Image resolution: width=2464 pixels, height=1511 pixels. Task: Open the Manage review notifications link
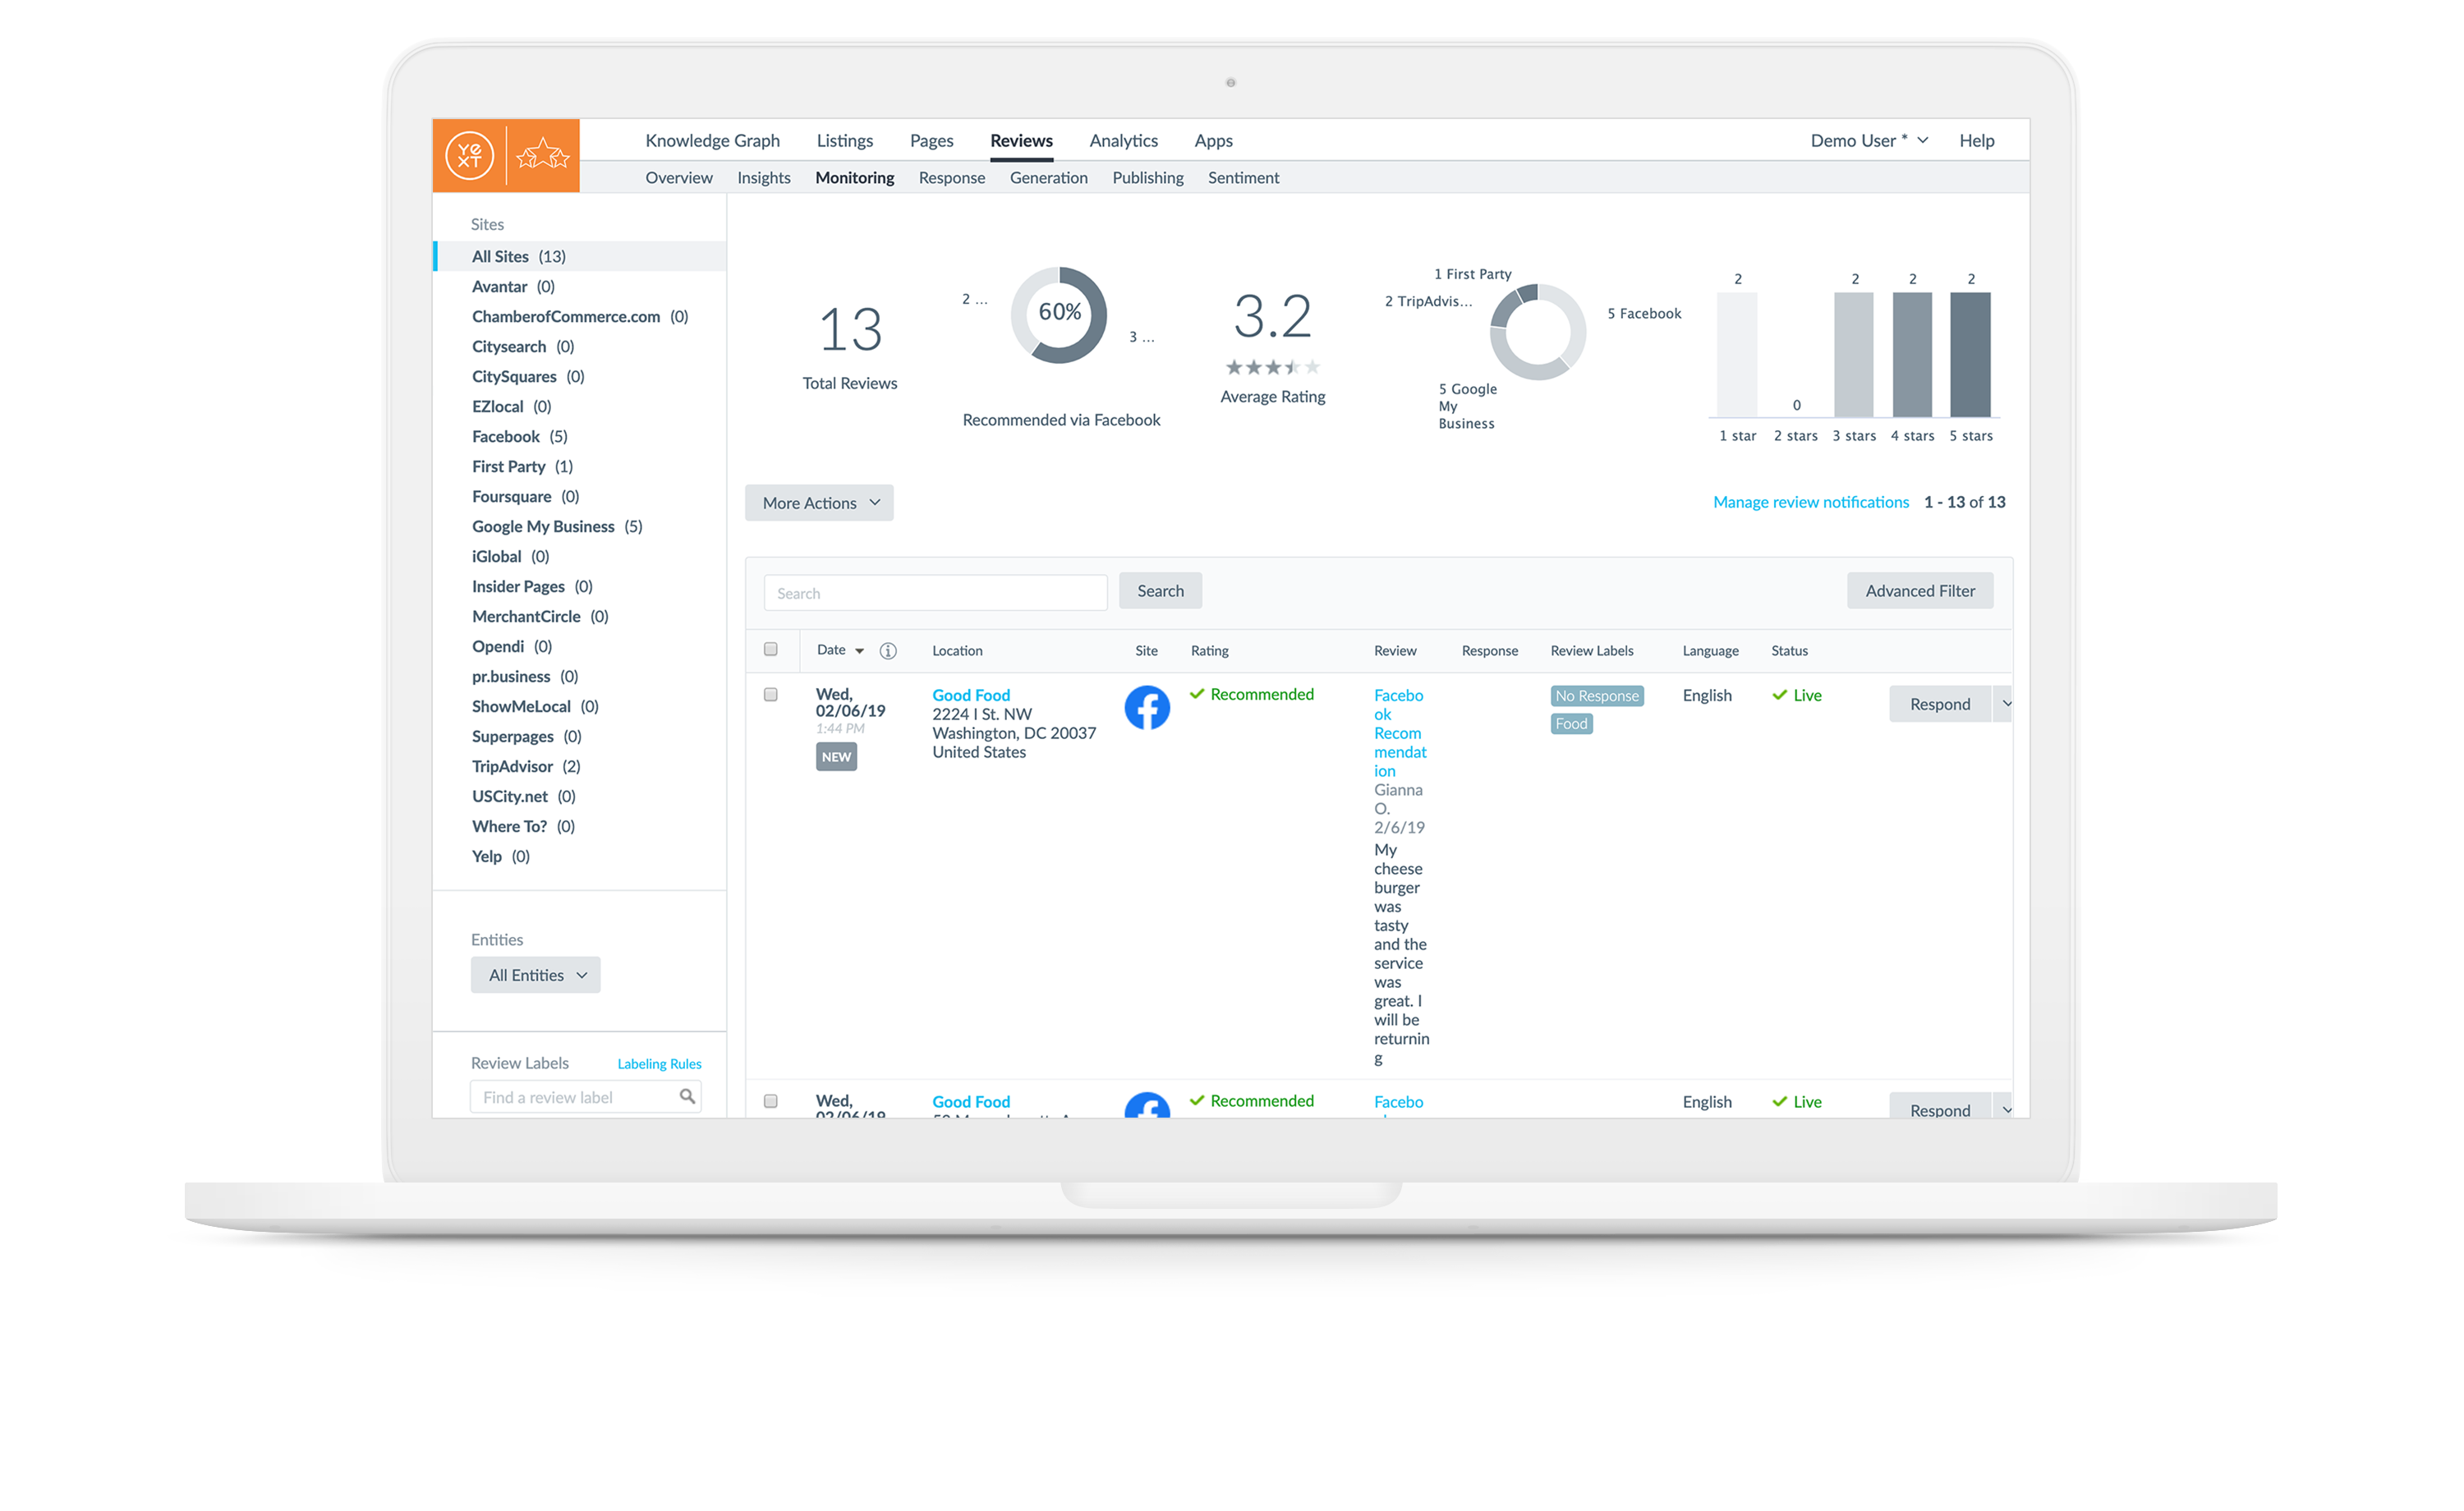[1810, 502]
